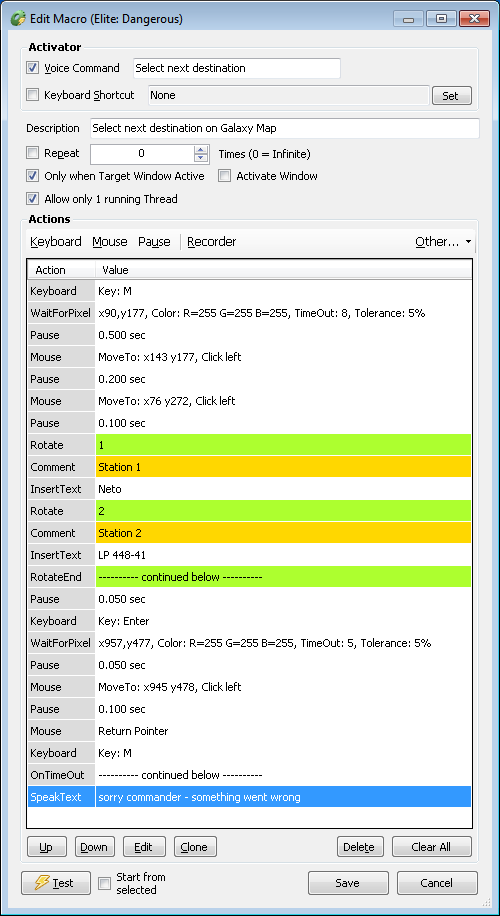Move selected action Up
The image size is (500, 916).
coord(47,846)
